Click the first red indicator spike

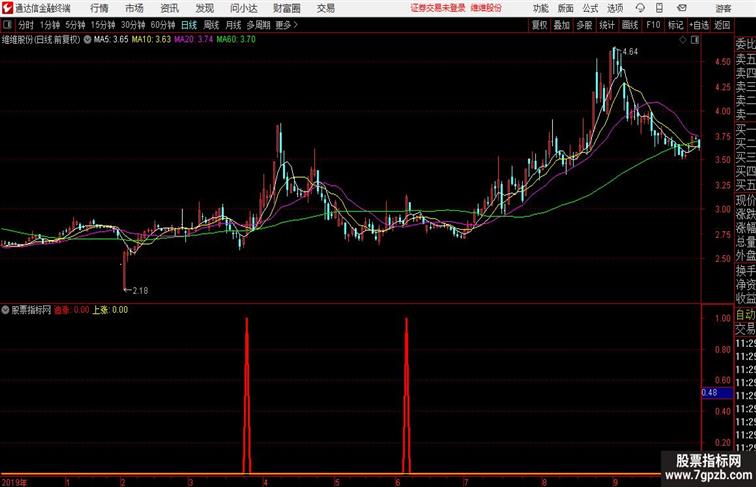(x=247, y=395)
